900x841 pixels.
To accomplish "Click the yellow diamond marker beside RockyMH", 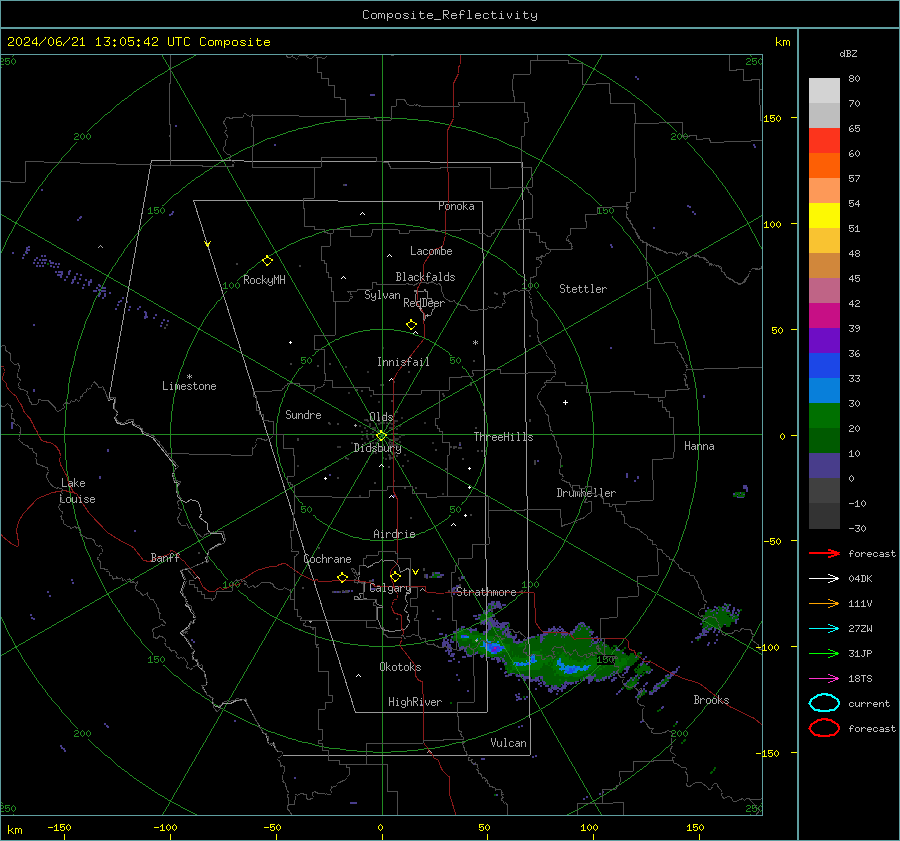I will [x=267, y=261].
